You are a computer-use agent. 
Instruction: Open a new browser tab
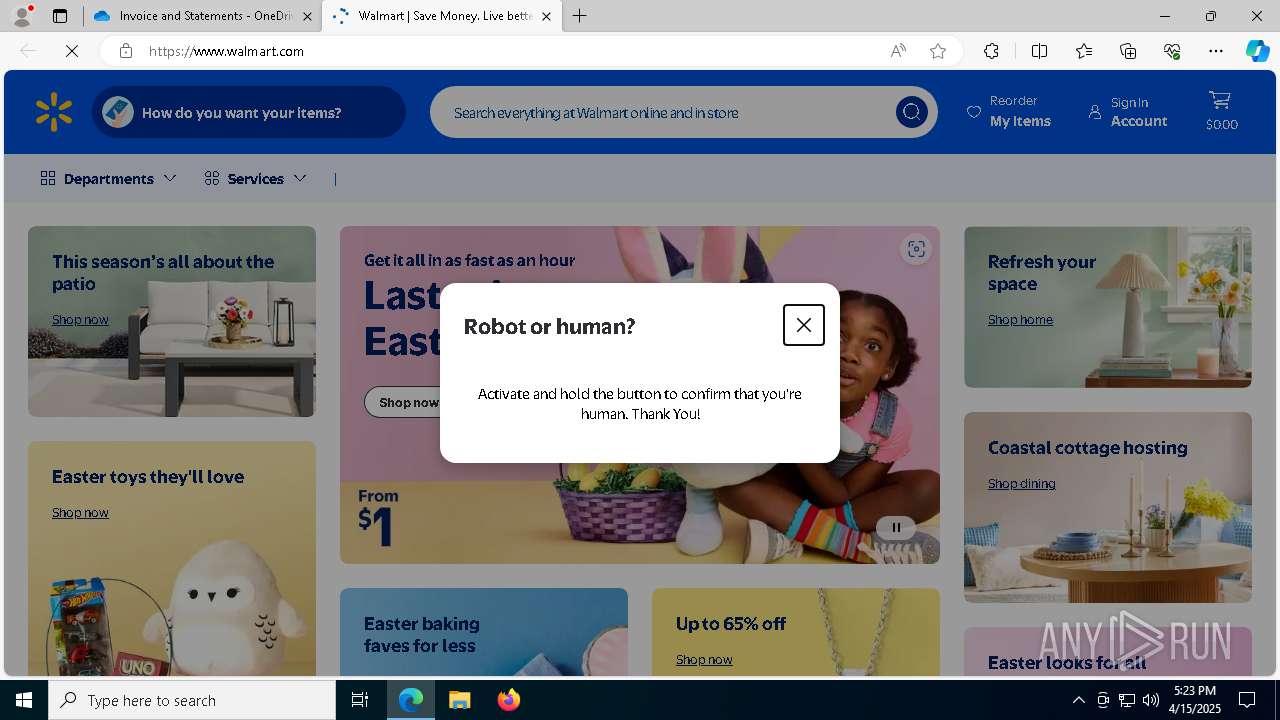tap(580, 16)
